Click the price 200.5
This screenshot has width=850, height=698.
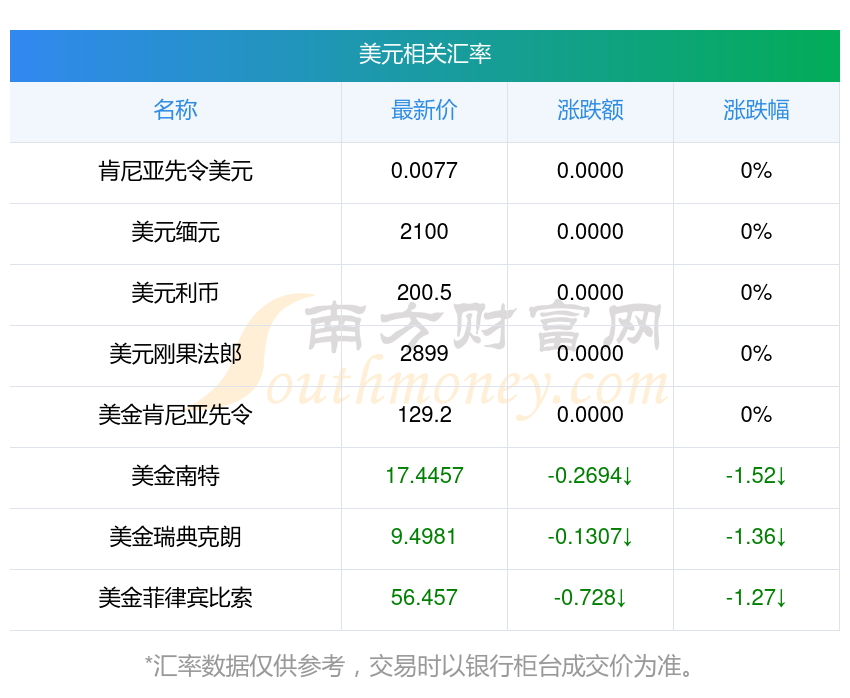click(424, 293)
